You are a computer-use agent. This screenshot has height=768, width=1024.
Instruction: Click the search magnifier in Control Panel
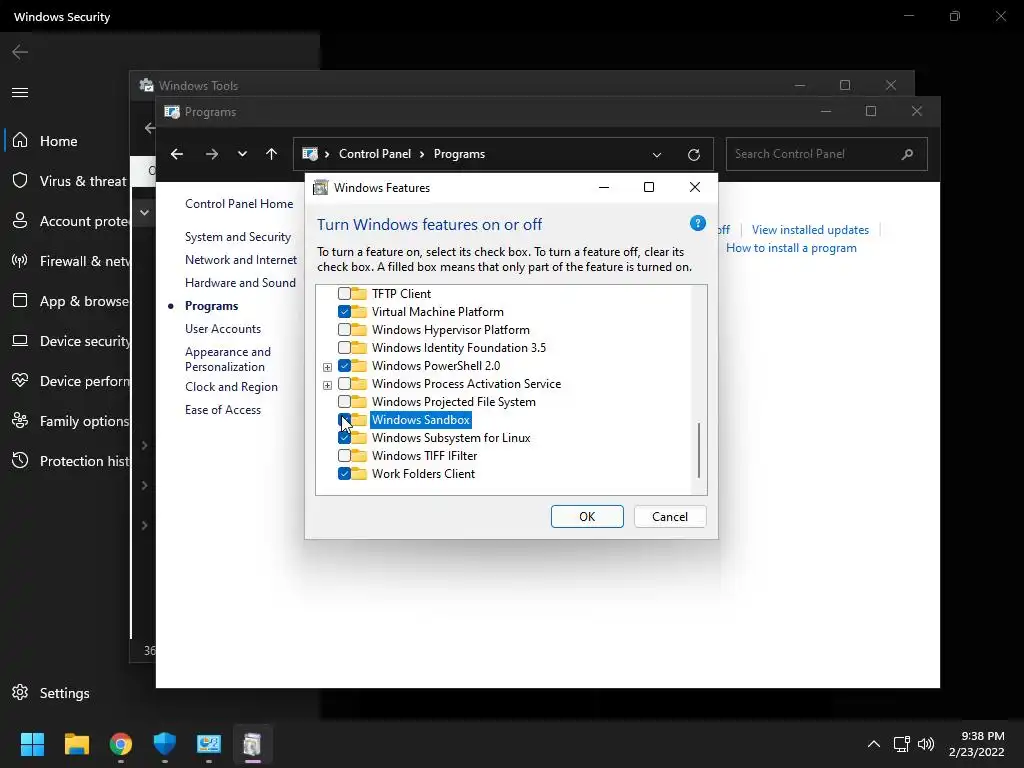pyautogui.click(x=907, y=154)
